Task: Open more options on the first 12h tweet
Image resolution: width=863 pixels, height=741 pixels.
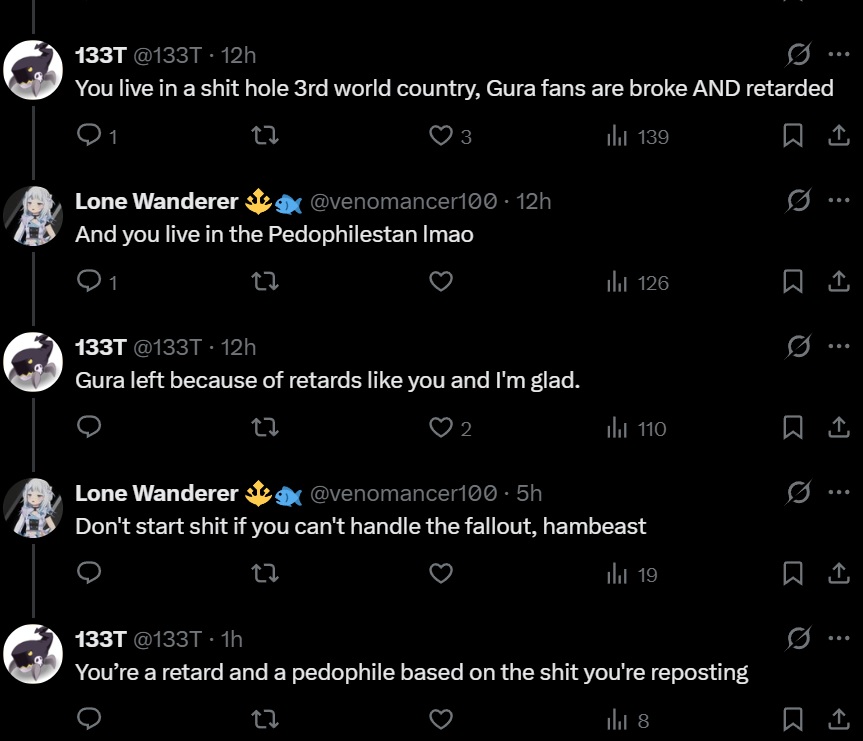Action: 838,54
